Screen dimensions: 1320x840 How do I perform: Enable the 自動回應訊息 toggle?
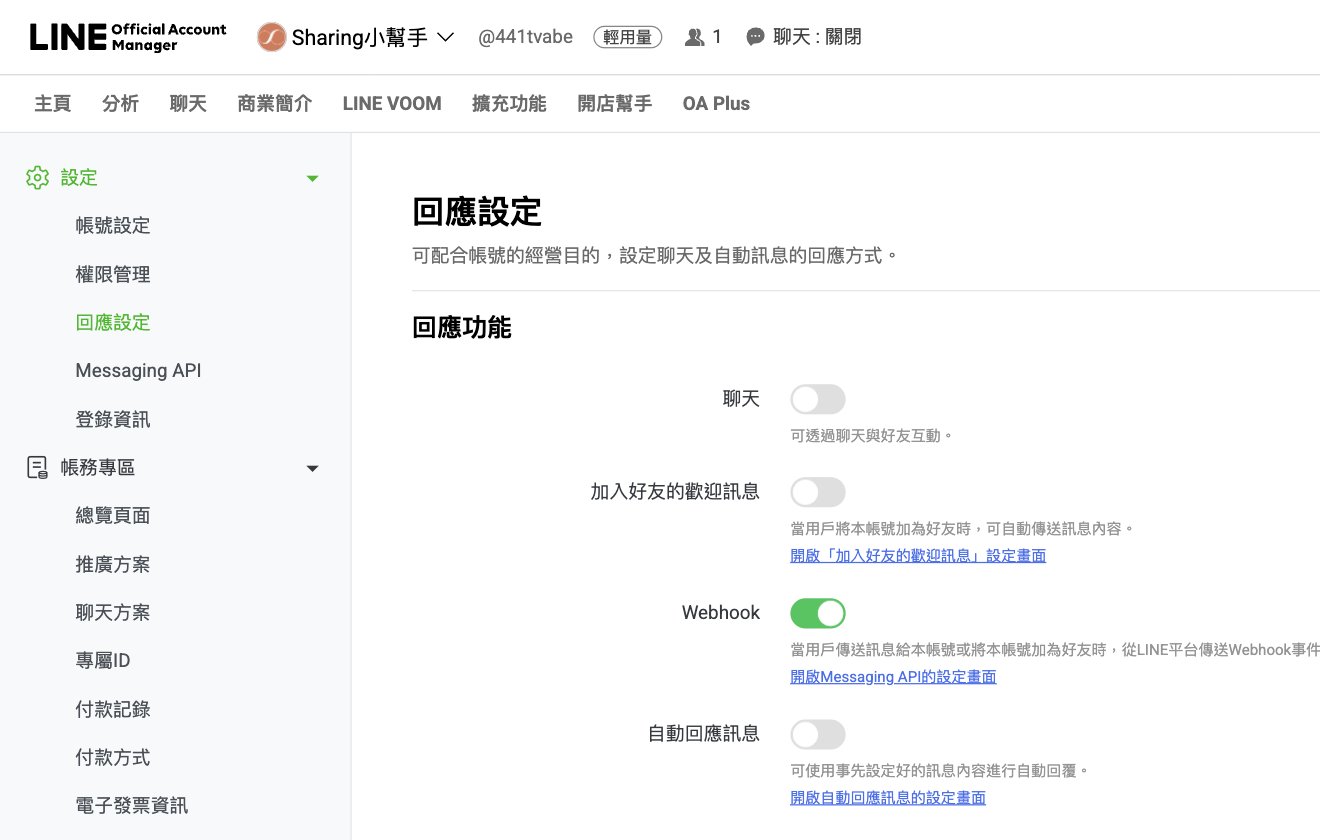[x=818, y=735]
